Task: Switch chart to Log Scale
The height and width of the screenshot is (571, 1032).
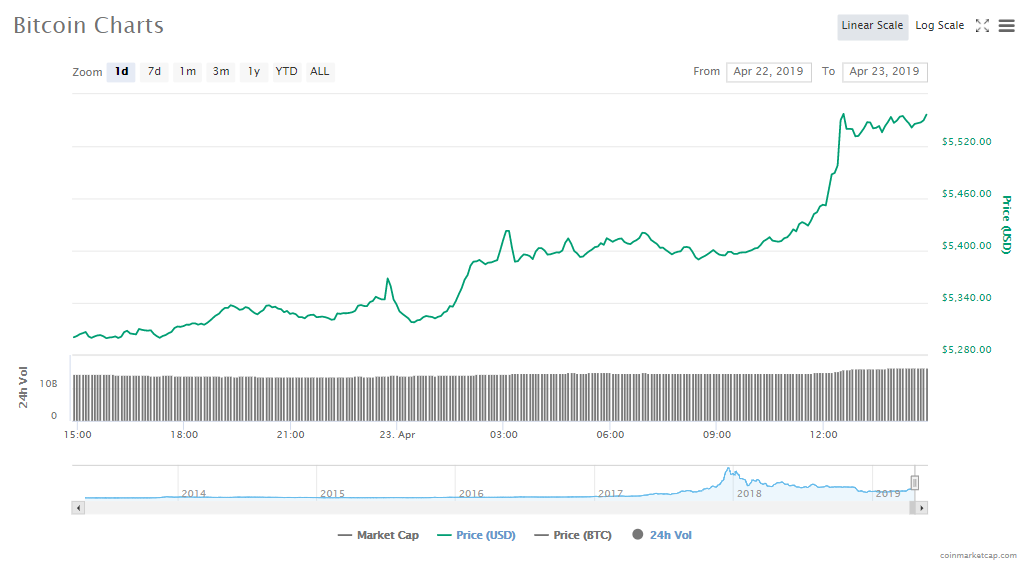Action: (x=939, y=26)
